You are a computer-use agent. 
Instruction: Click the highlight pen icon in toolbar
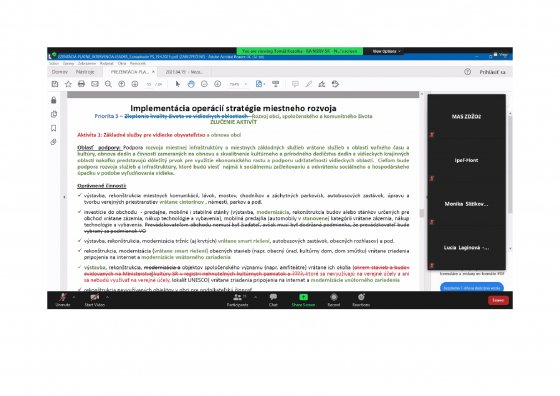tap(309, 84)
